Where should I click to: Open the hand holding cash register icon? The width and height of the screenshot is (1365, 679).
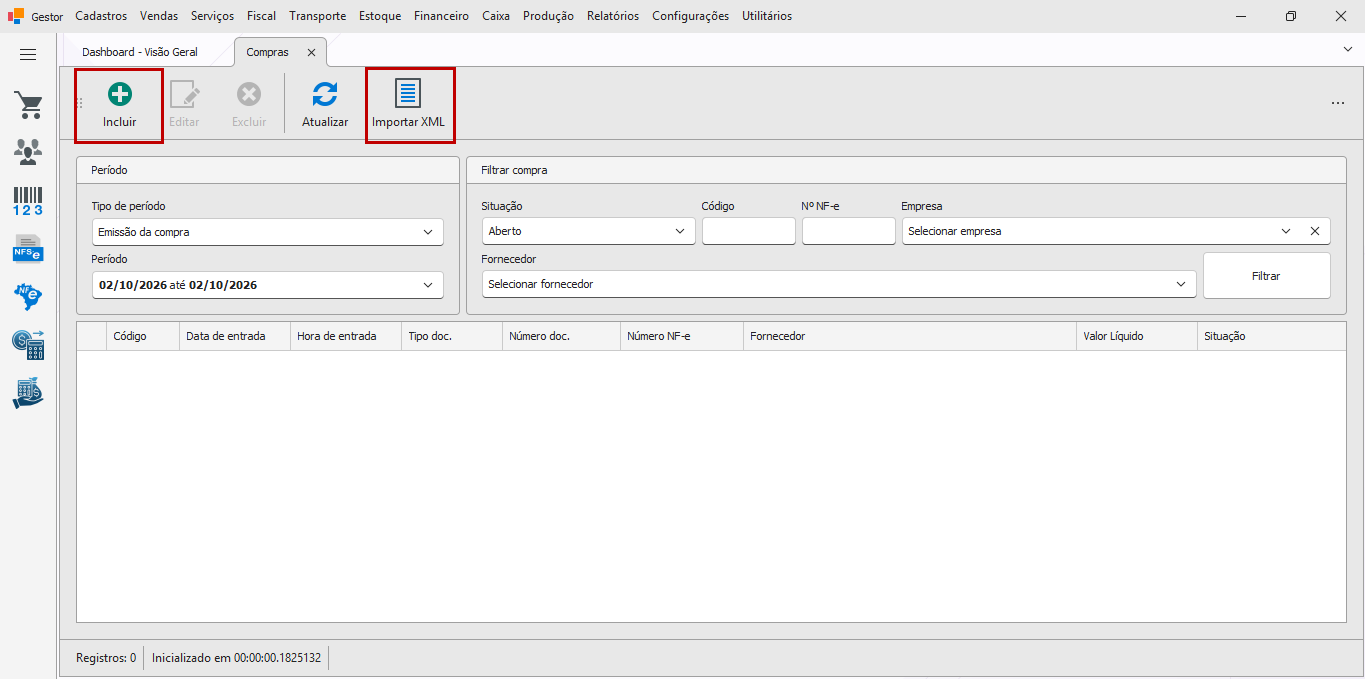coord(28,393)
